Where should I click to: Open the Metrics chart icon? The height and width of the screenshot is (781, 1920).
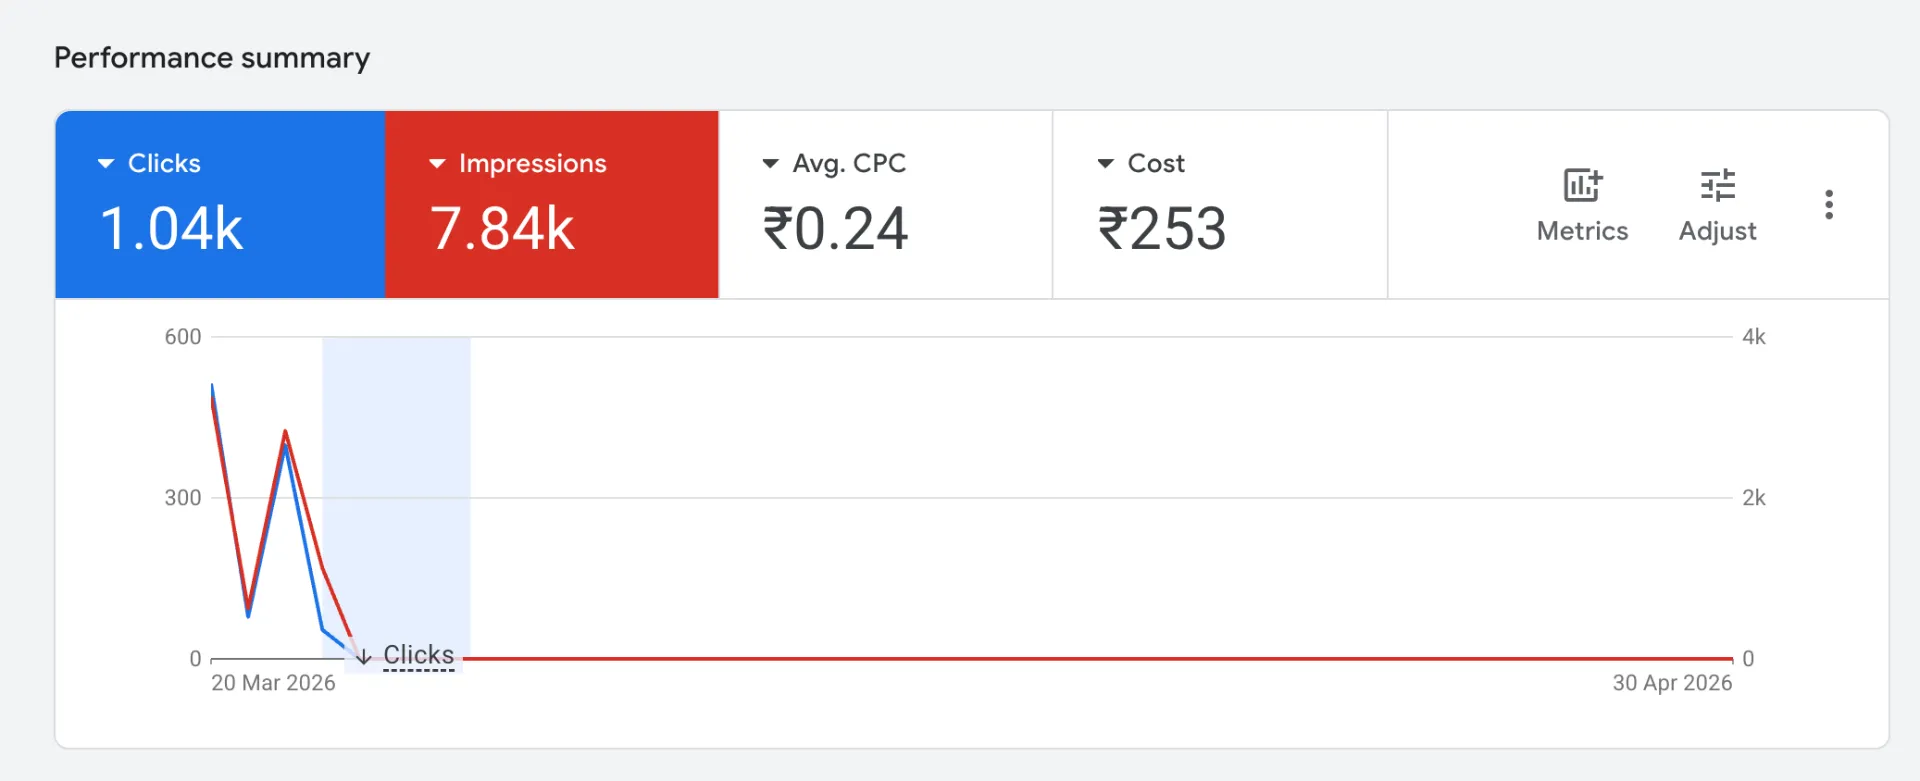click(x=1582, y=186)
